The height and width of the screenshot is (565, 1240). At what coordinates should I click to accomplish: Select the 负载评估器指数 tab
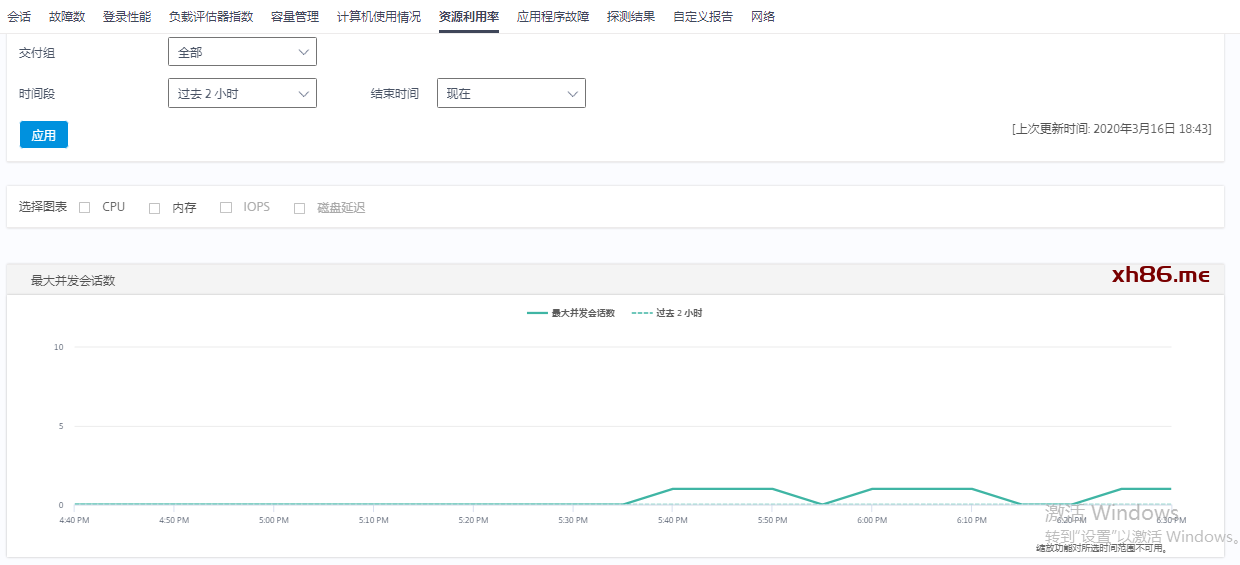coord(211,17)
